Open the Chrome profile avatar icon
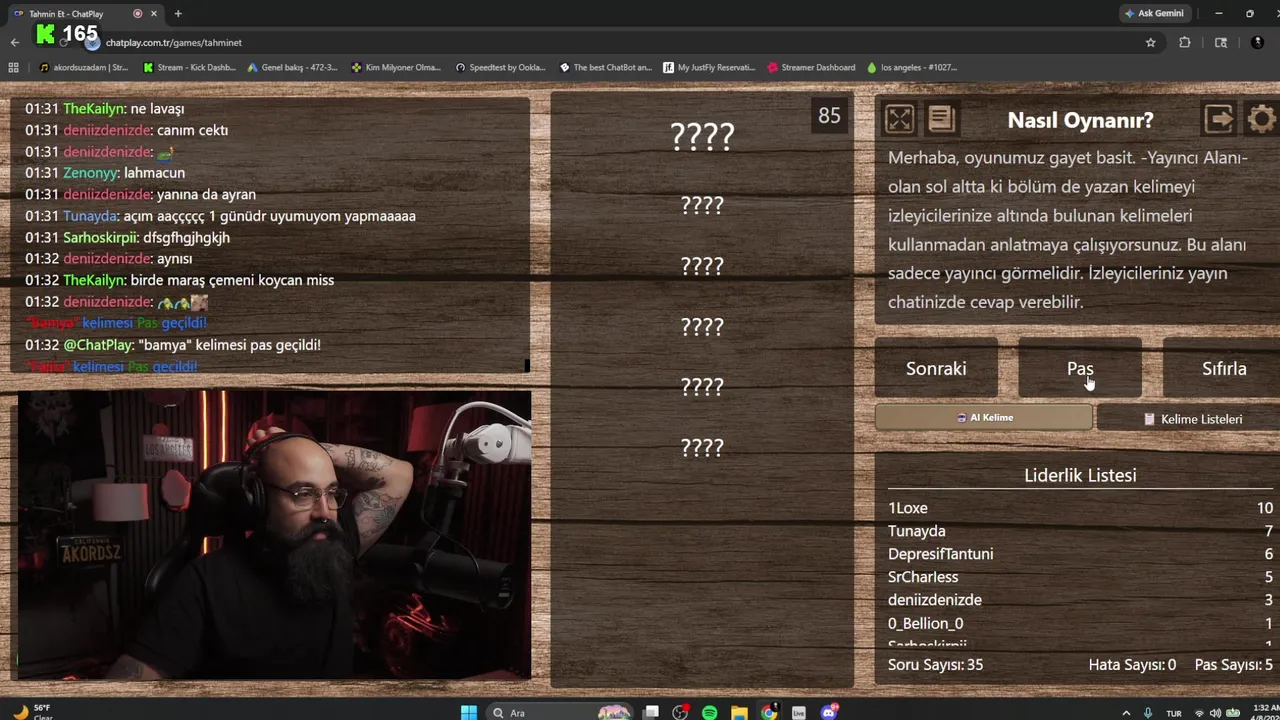The image size is (1280, 720). point(1257,42)
